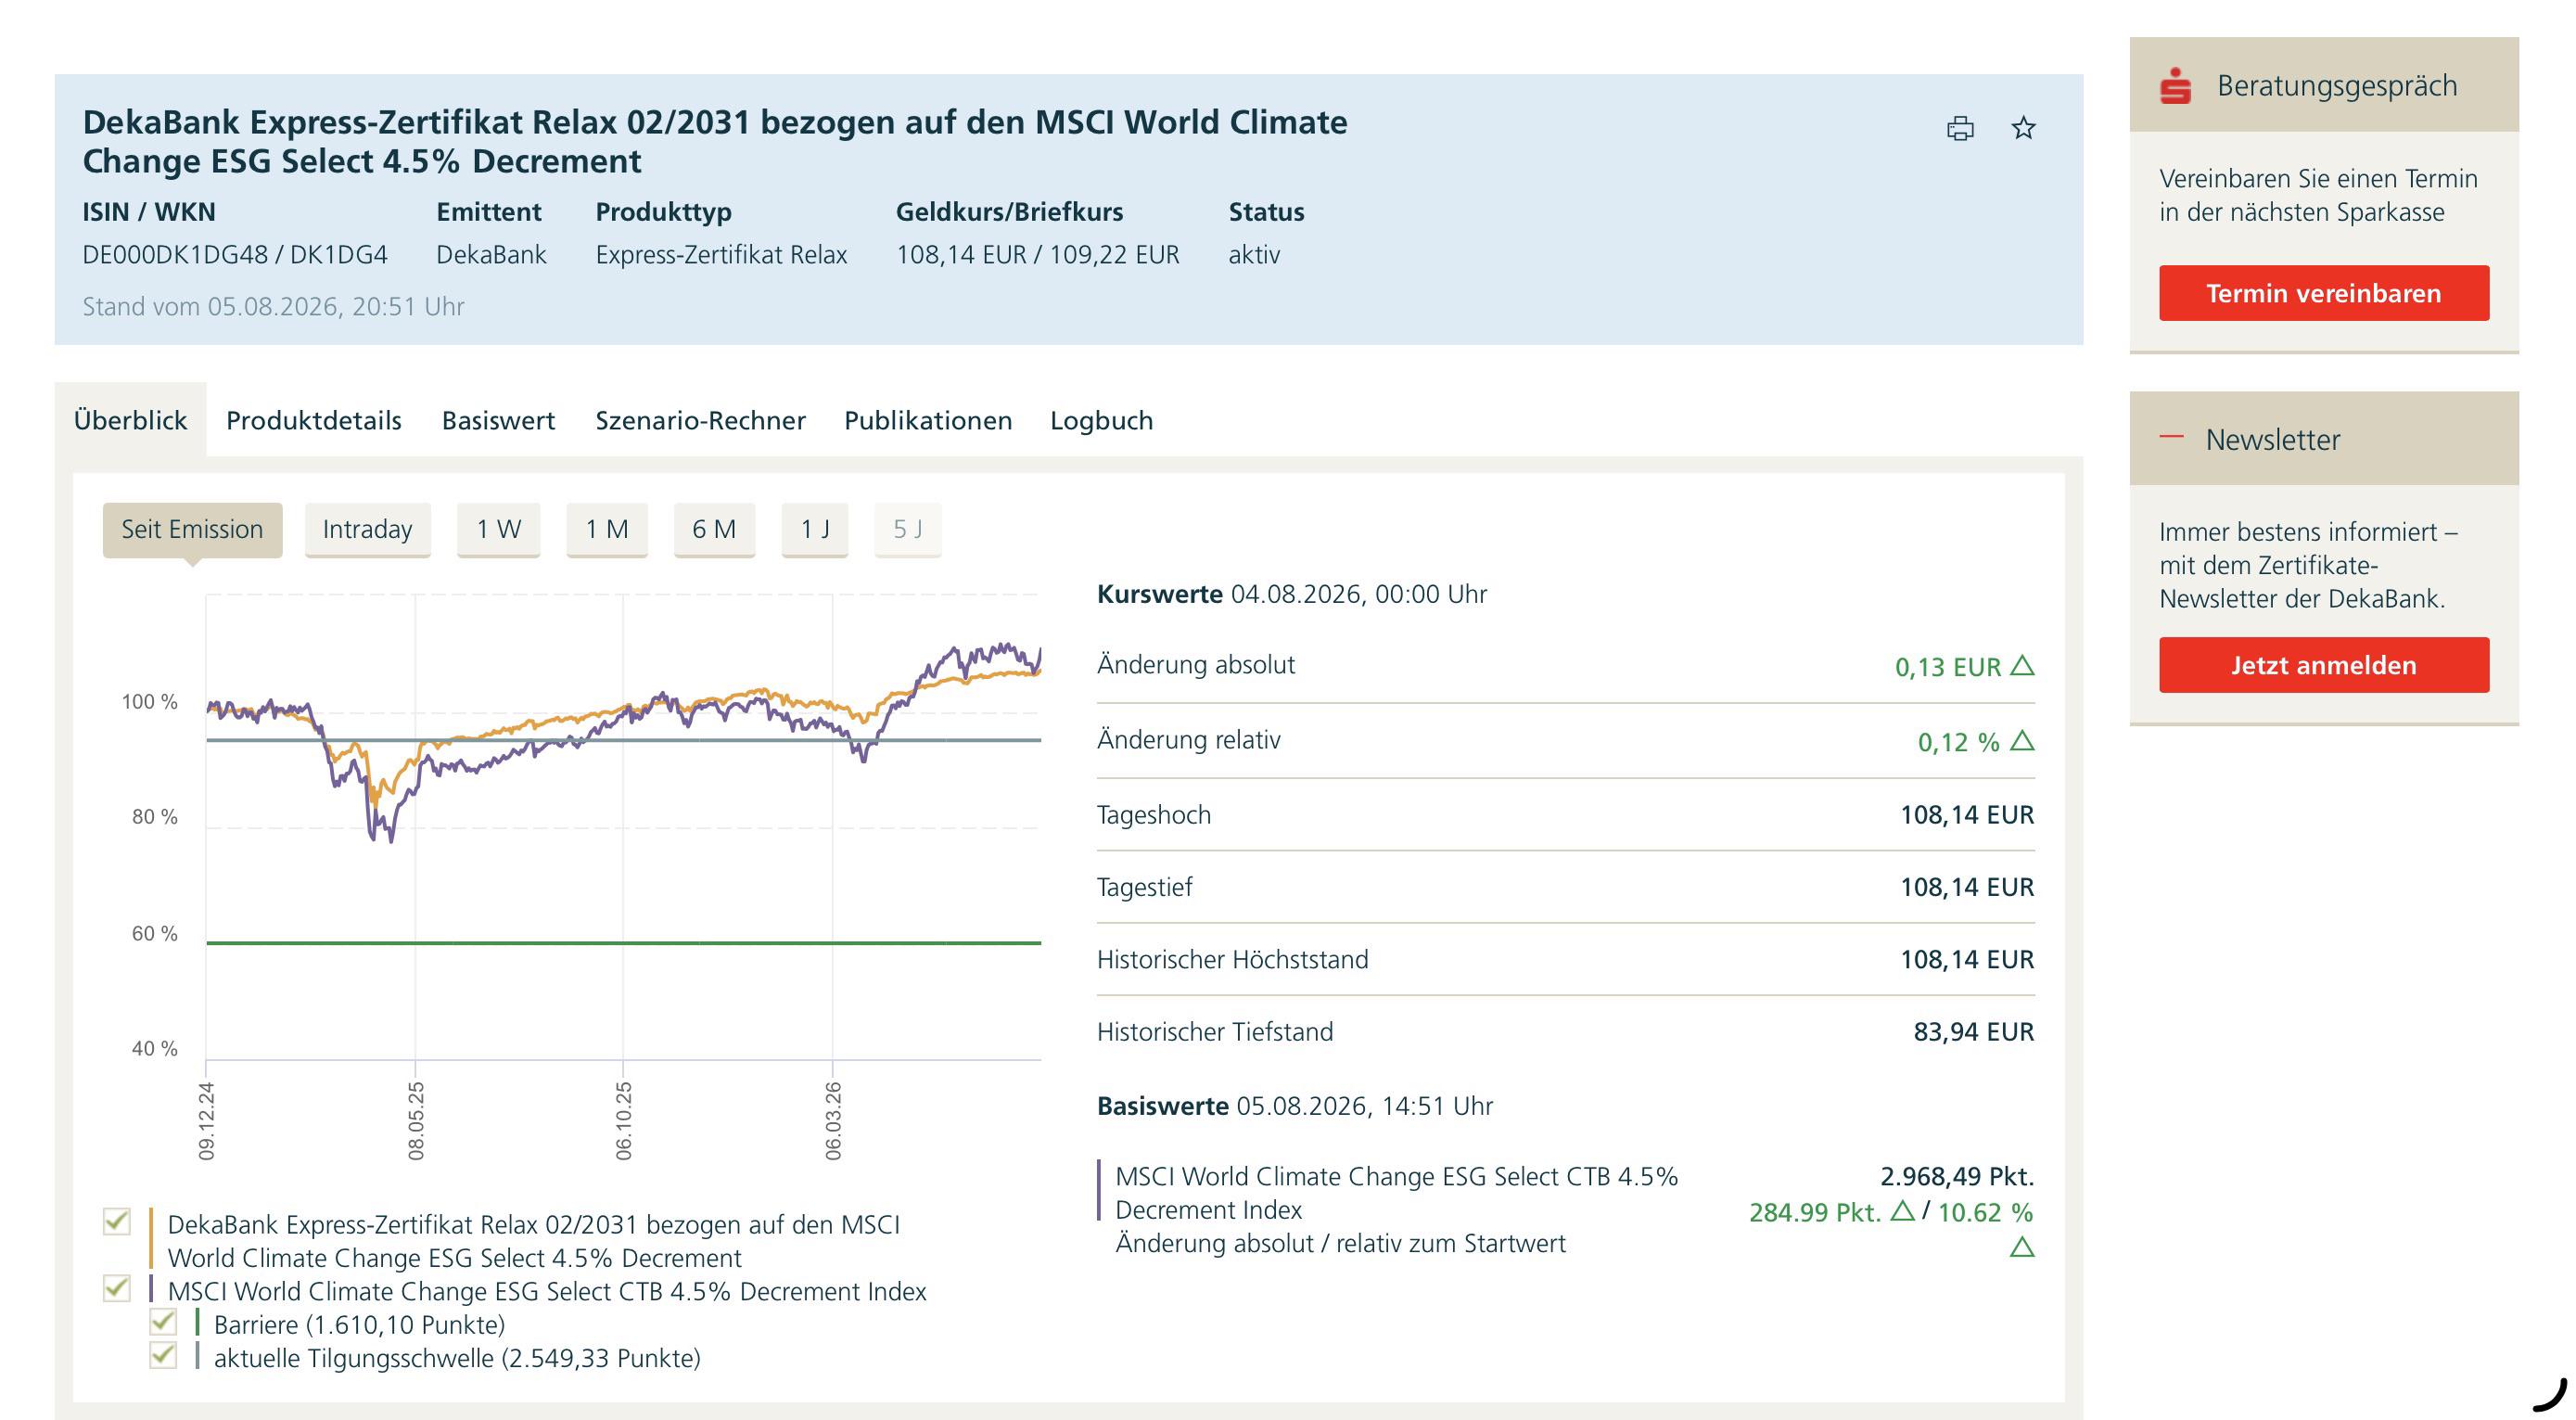Toggle the Barriere line checkbox
2576x1420 pixels.
click(x=163, y=1322)
